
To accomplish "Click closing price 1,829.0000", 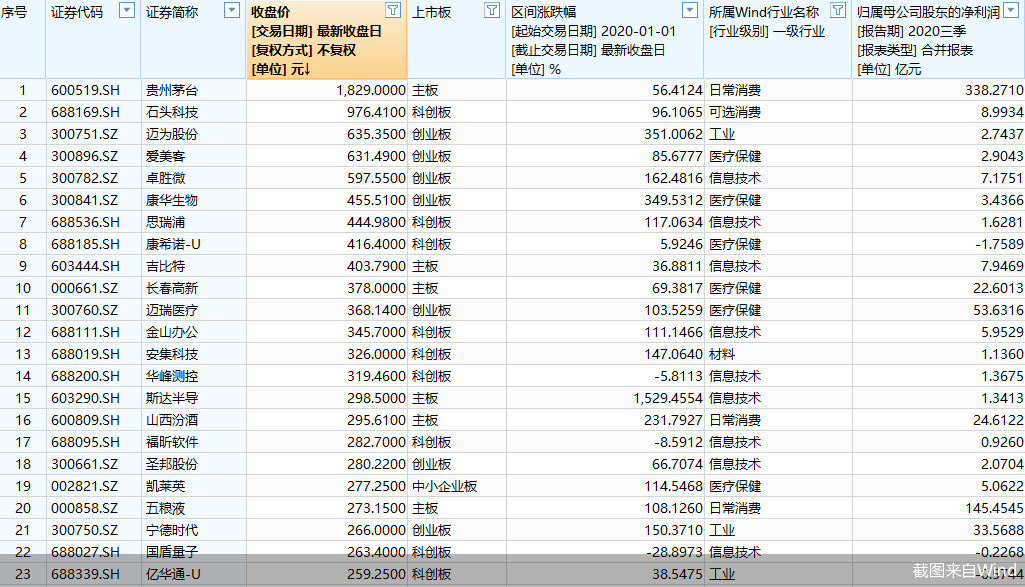I will (371, 90).
